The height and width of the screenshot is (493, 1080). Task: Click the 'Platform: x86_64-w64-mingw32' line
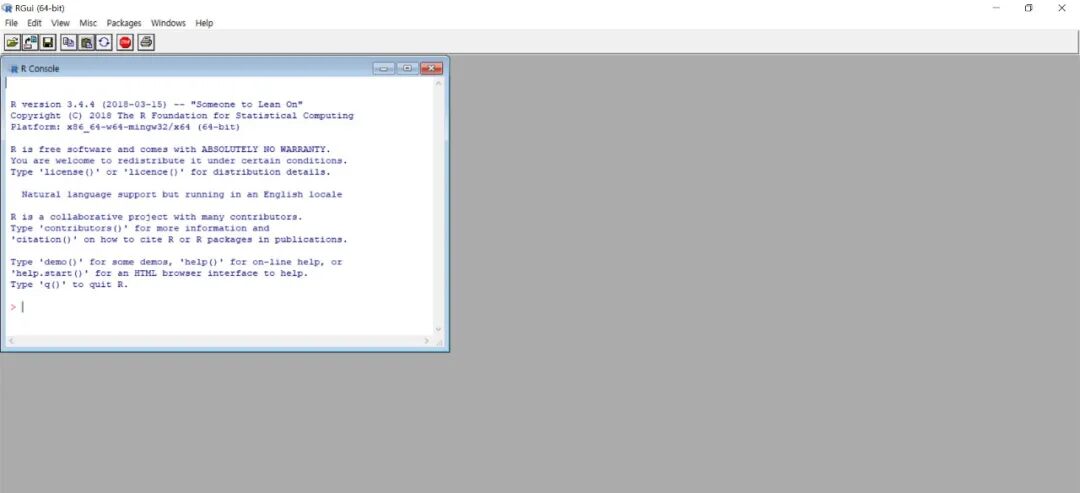[x=125, y=127]
